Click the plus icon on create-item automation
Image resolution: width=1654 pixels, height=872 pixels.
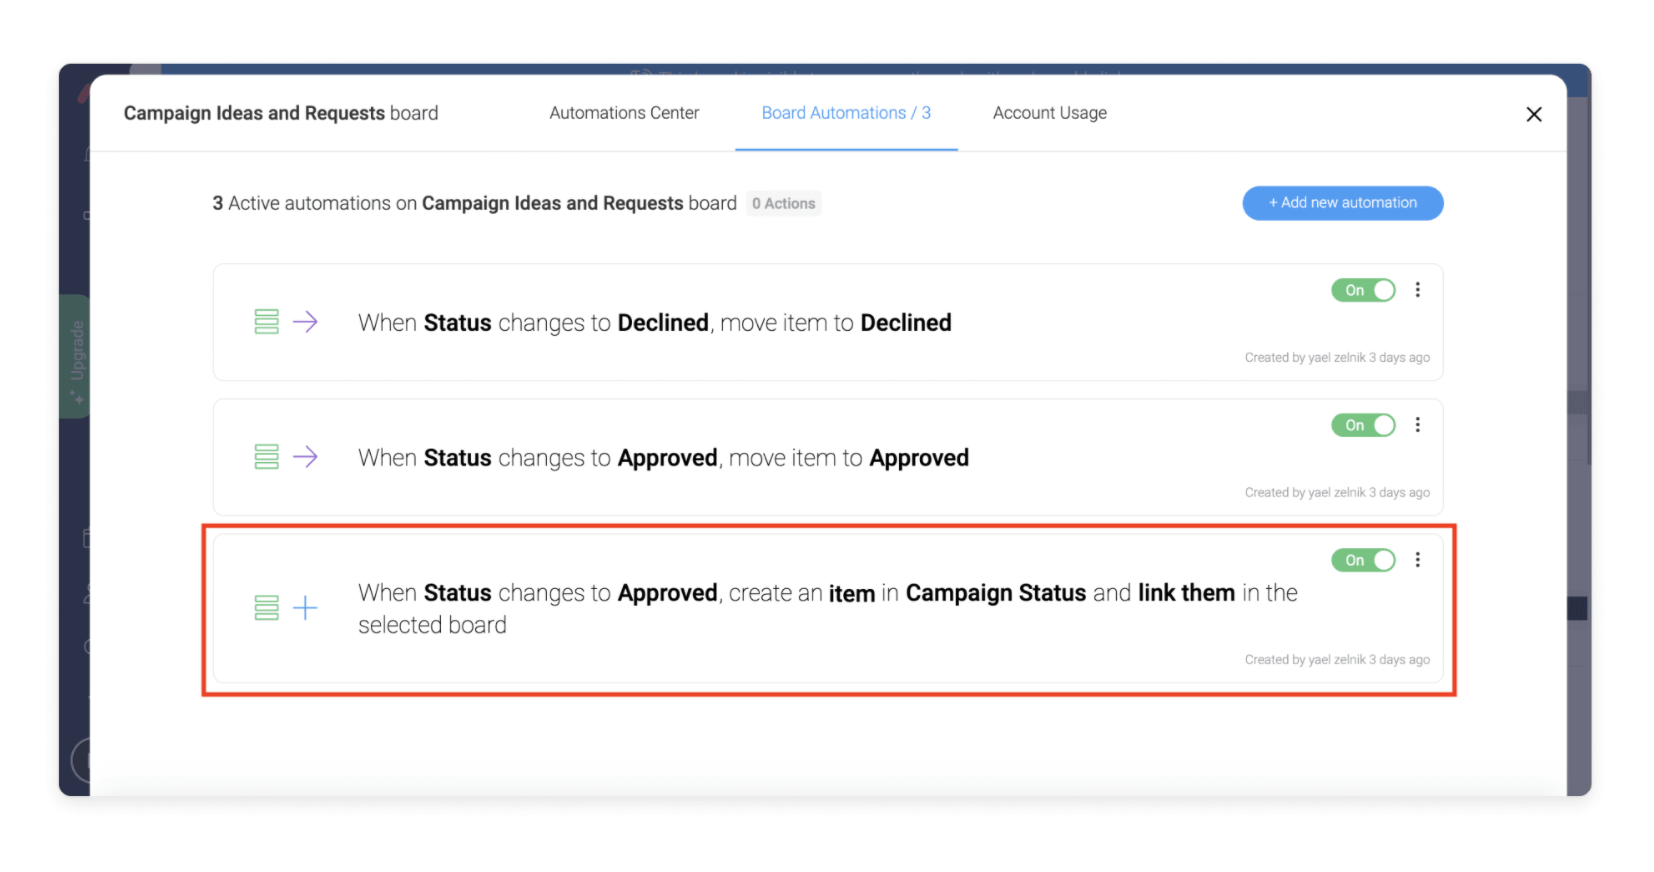pos(305,608)
